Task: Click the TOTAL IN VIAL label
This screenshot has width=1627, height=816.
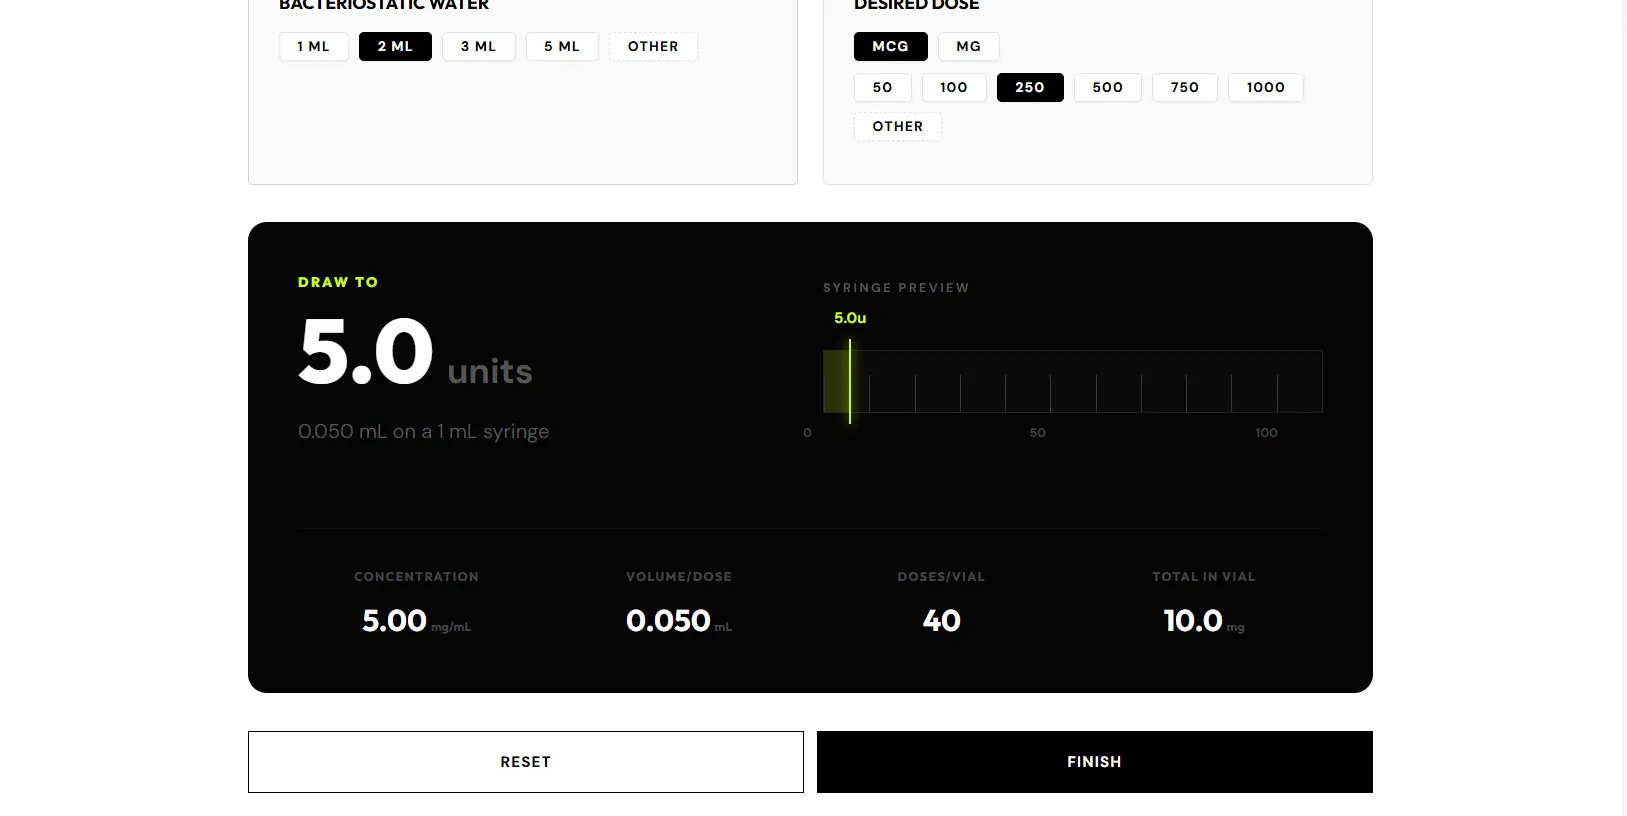Action: point(1204,577)
